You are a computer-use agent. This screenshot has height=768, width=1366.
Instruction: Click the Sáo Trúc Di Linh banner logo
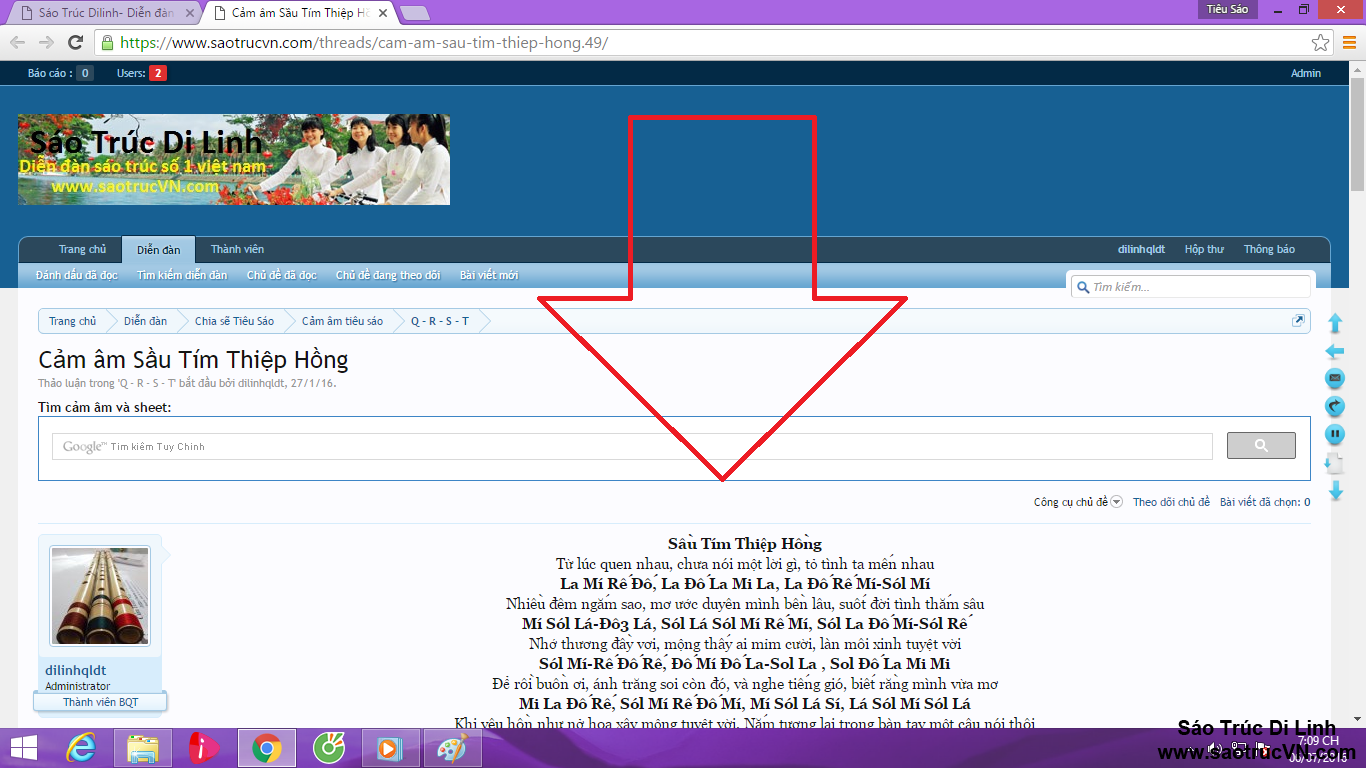click(234, 160)
